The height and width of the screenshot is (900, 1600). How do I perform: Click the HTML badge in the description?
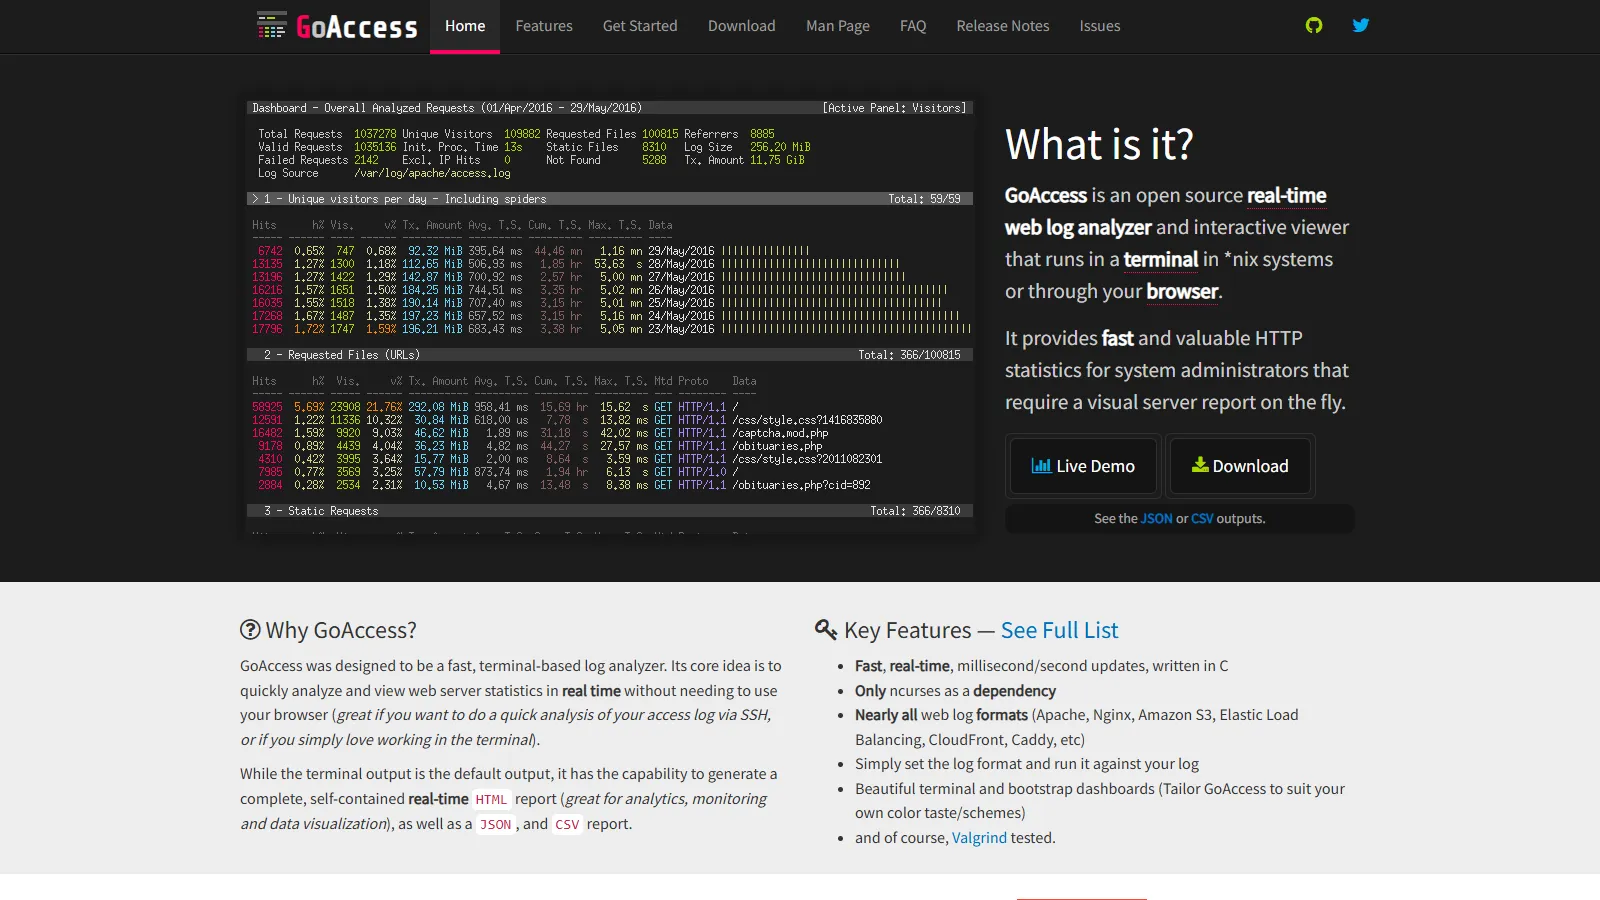coord(491,799)
